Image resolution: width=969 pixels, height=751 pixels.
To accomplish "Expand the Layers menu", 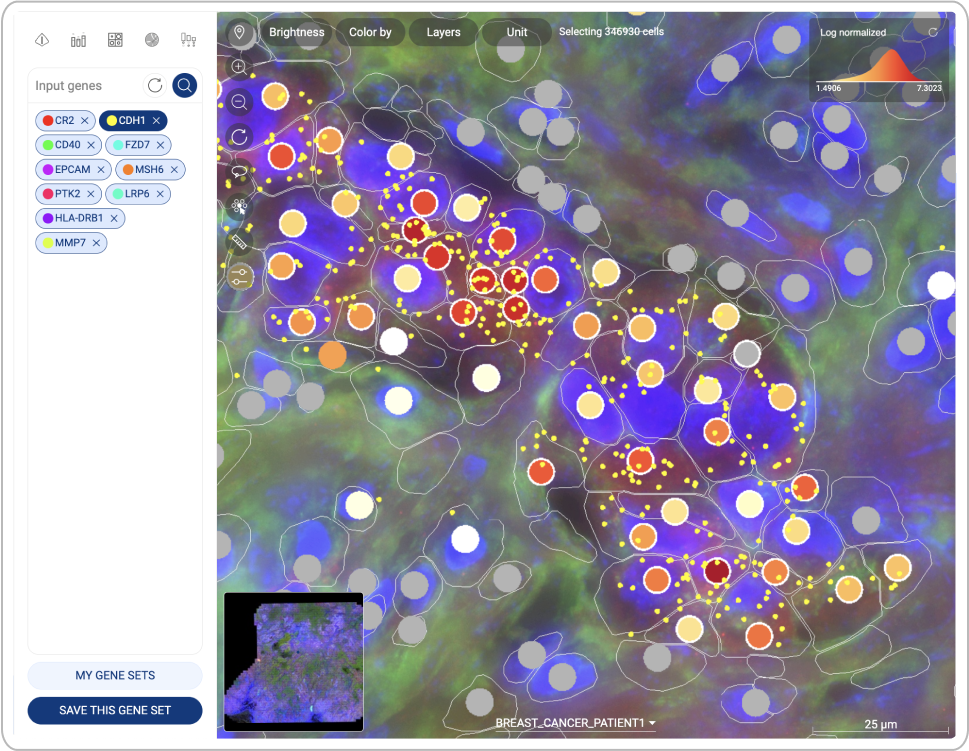I will coord(443,32).
